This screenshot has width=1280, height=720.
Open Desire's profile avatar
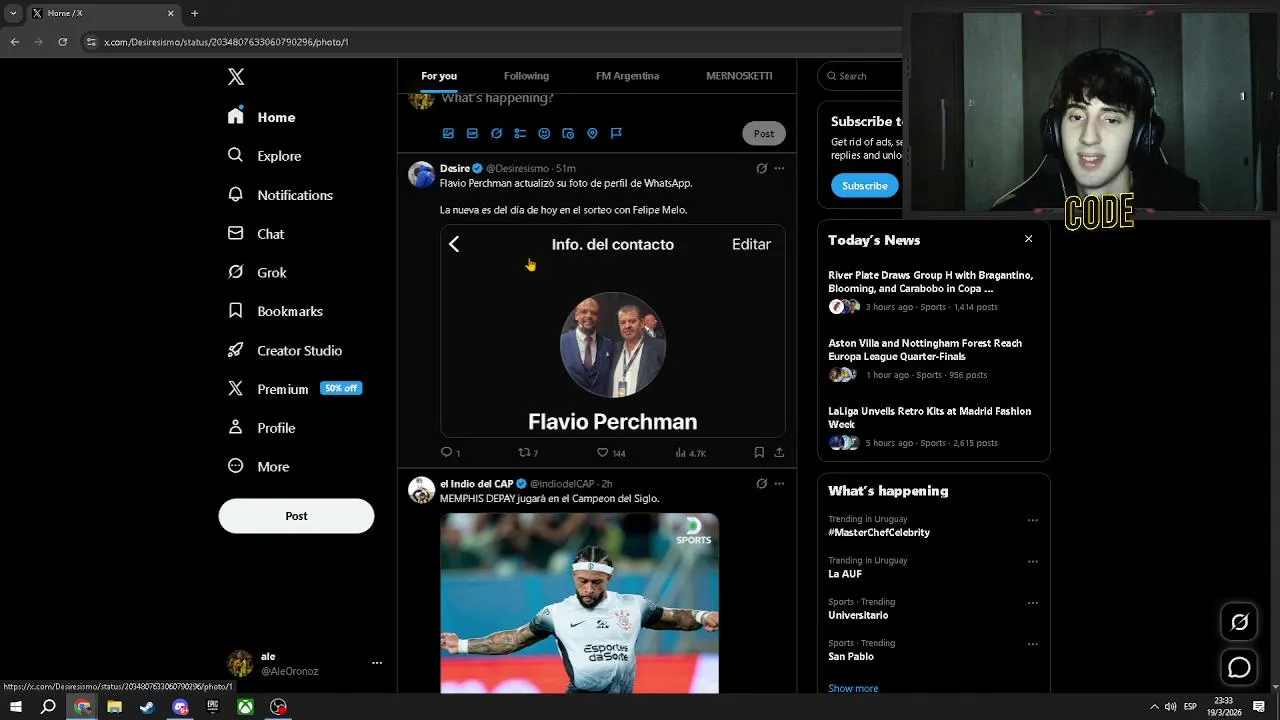[421, 175]
